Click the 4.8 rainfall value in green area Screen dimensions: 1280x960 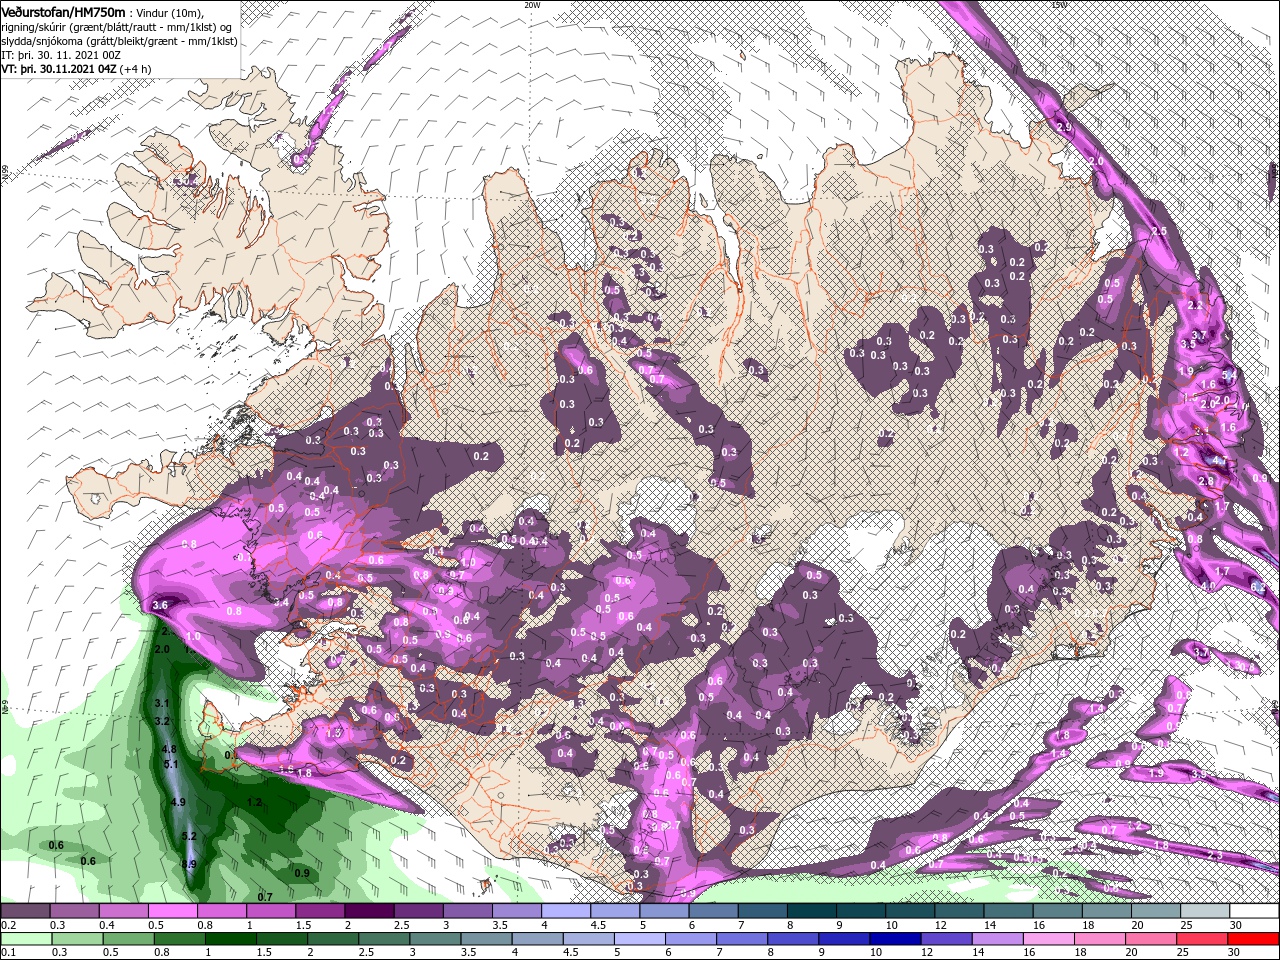(168, 750)
